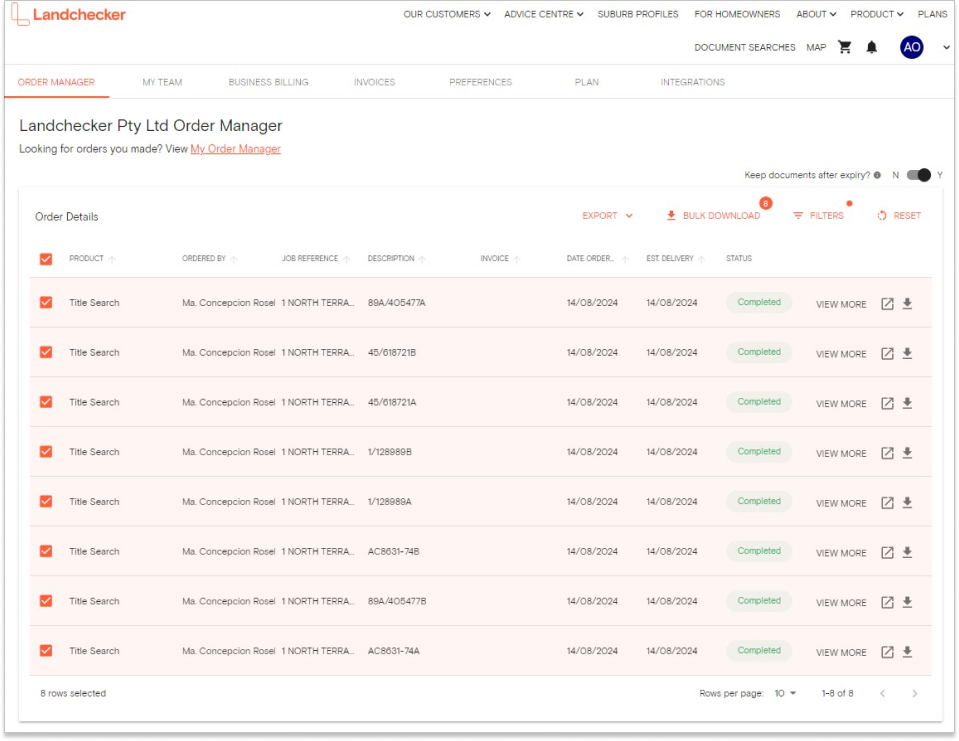Expand the account menu chevron
This screenshot has height=741, width=959.
click(946, 47)
